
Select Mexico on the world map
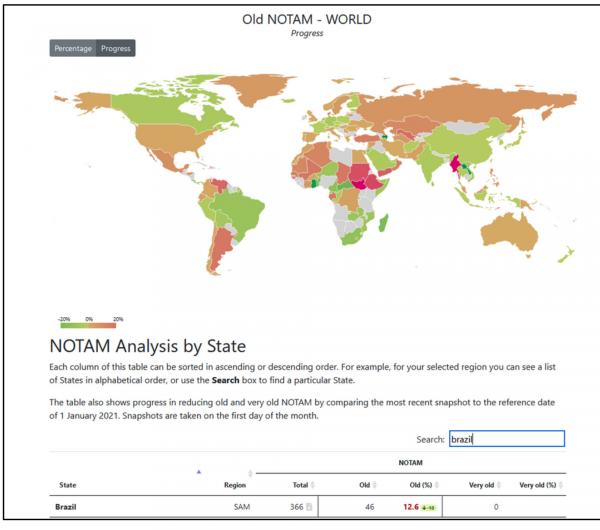tap(163, 159)
